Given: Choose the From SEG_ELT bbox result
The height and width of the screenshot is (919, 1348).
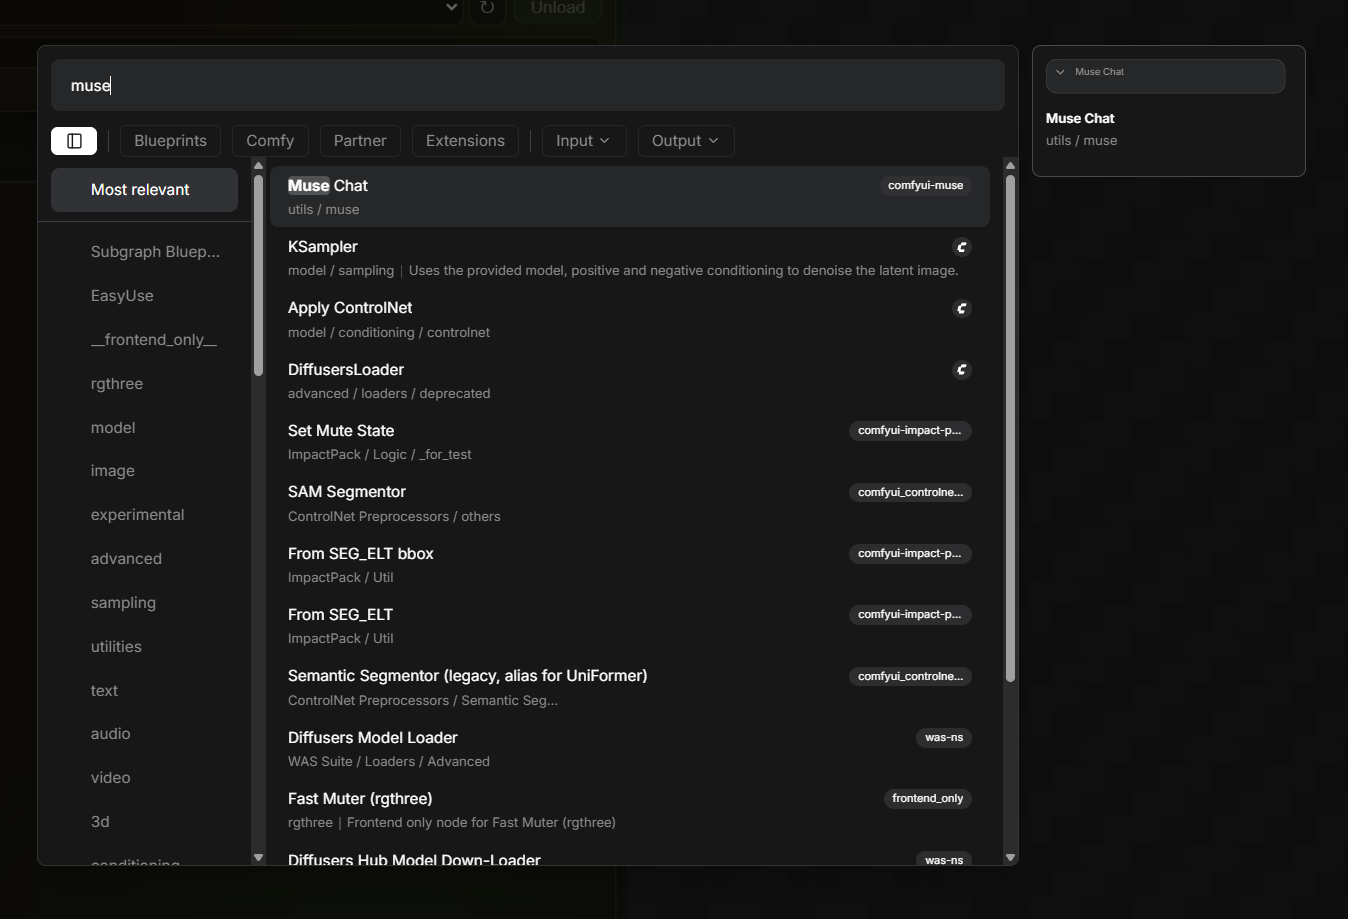Looking at the screenshot, I should (x=630, y=565).
